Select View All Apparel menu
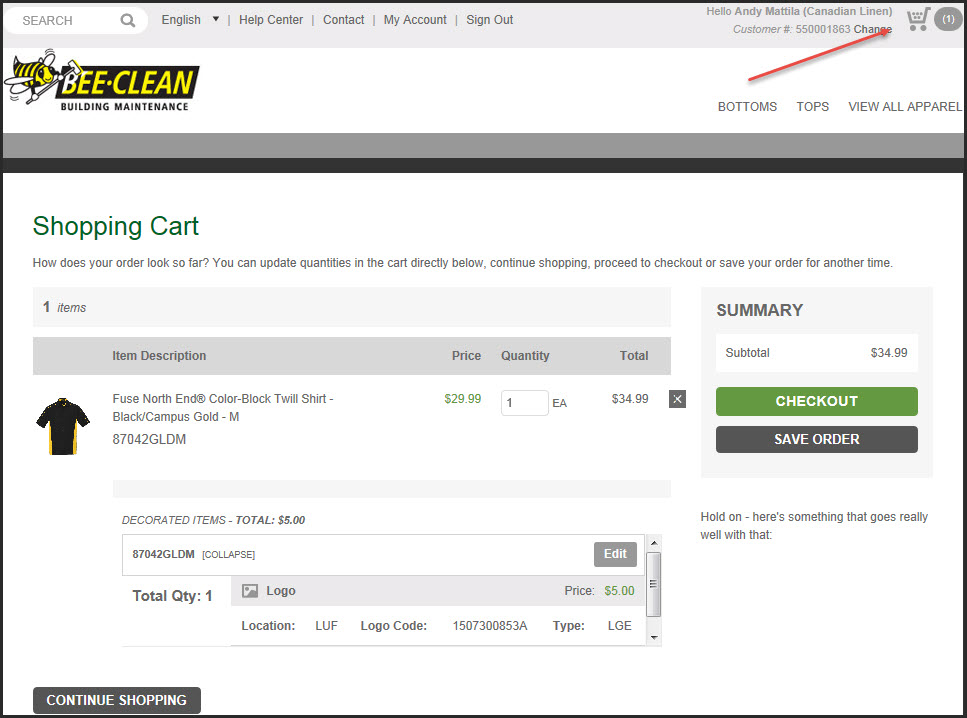 [904, 107]
